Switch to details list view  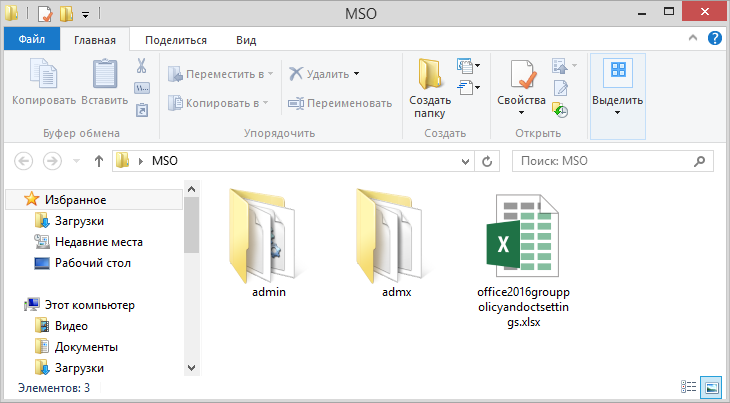click(689, 387)
